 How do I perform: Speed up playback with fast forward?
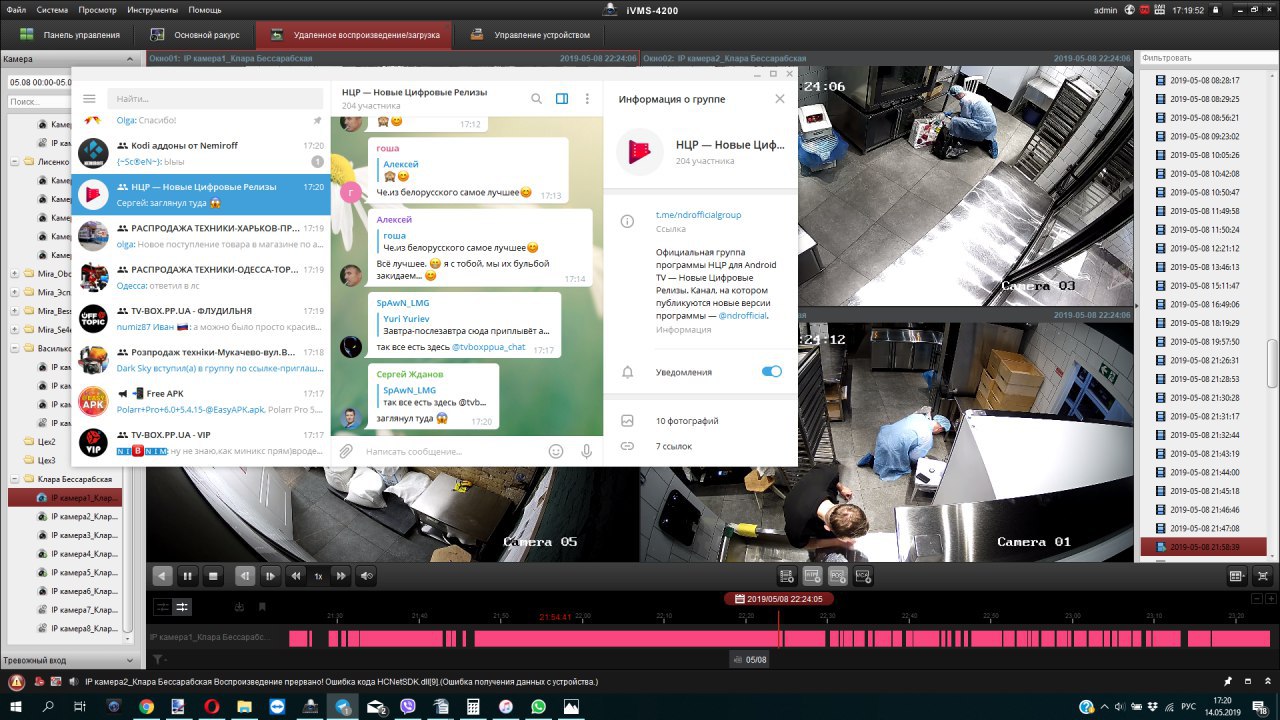coord(341,576)
